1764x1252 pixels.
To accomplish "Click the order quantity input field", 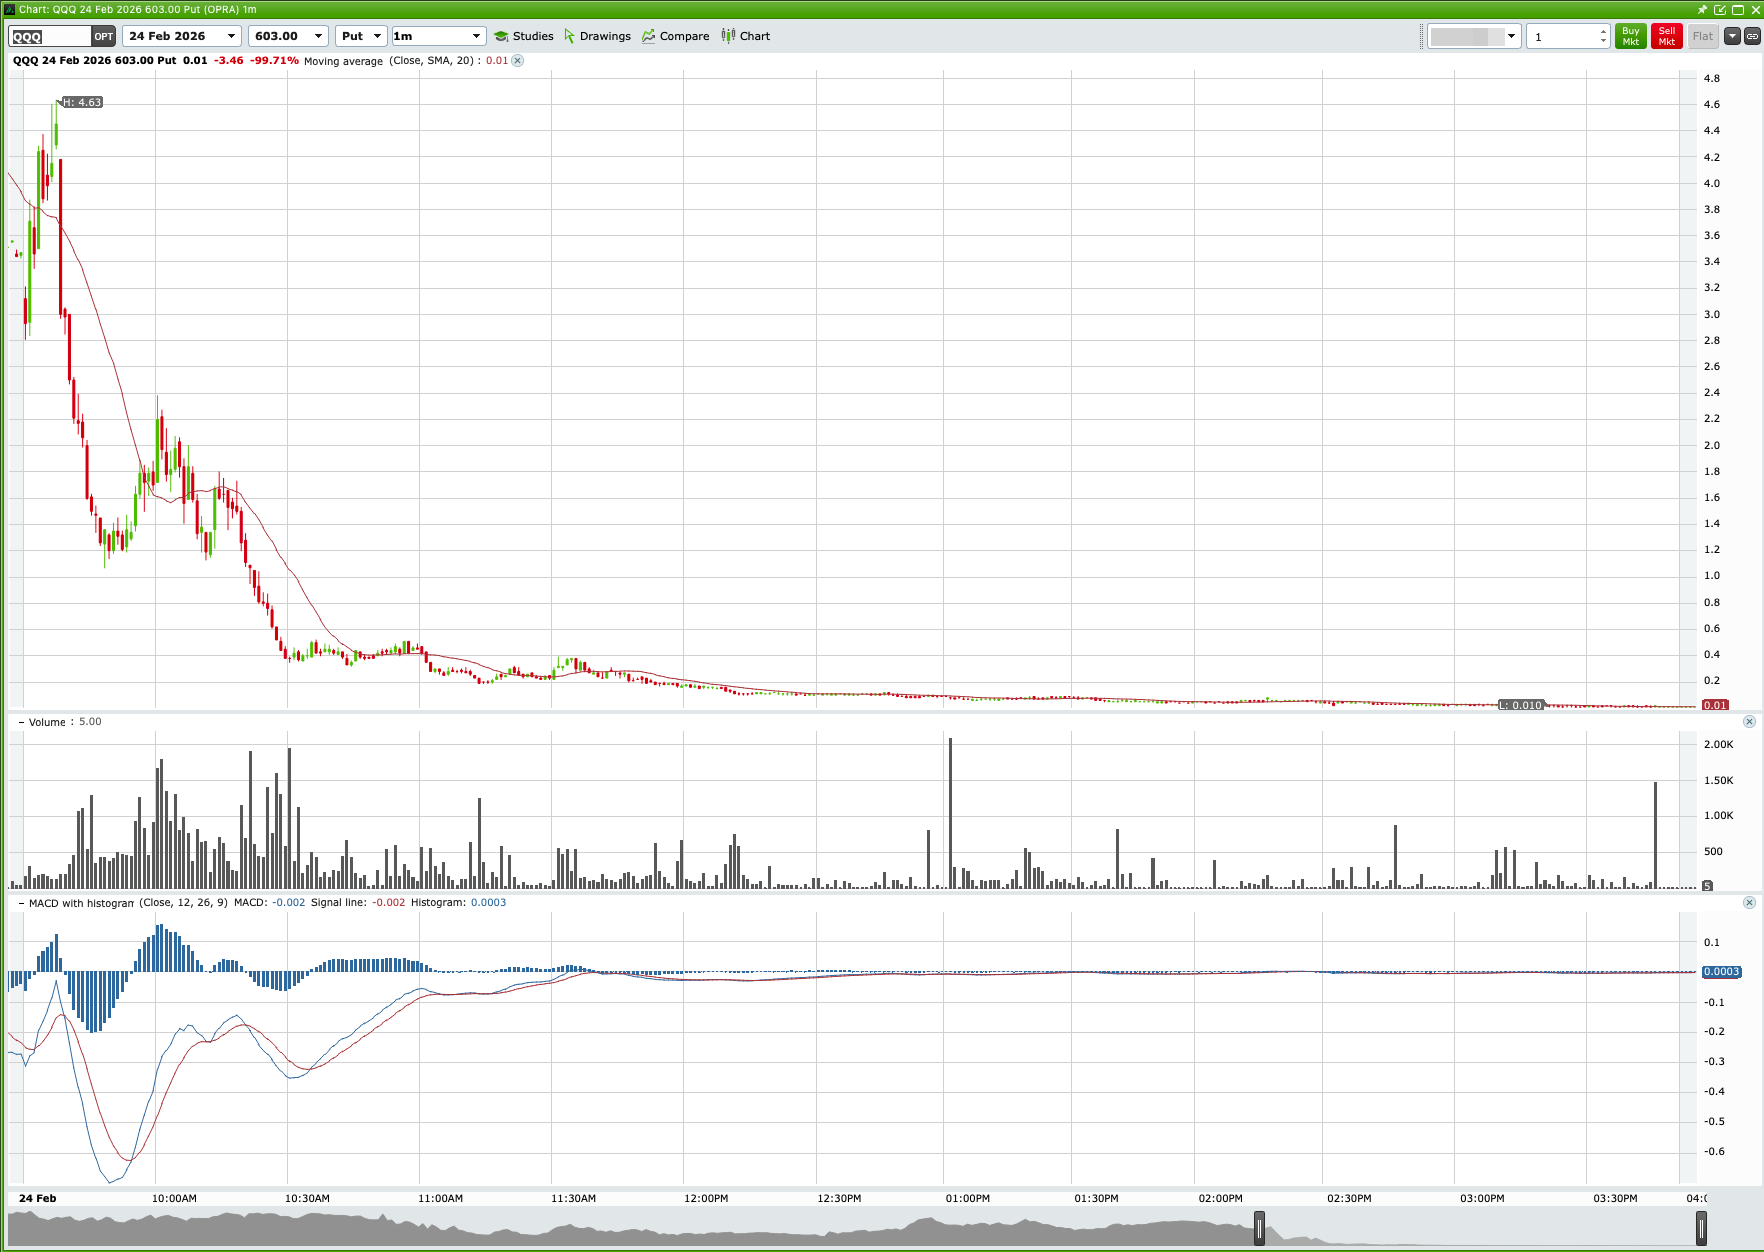I will click(x=1560, y=36).
